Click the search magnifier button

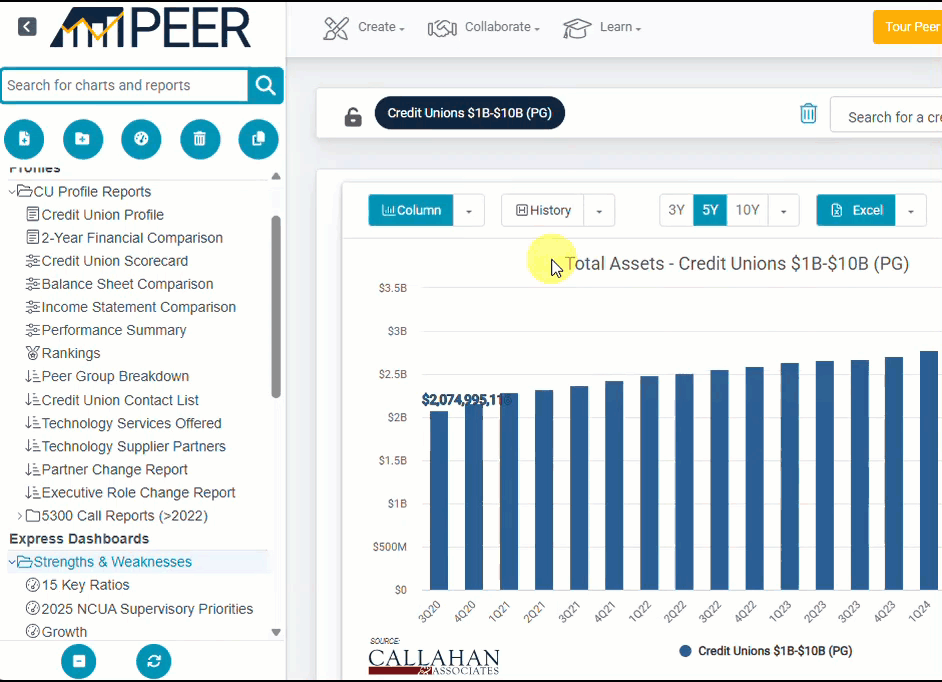tap(266, 85)
